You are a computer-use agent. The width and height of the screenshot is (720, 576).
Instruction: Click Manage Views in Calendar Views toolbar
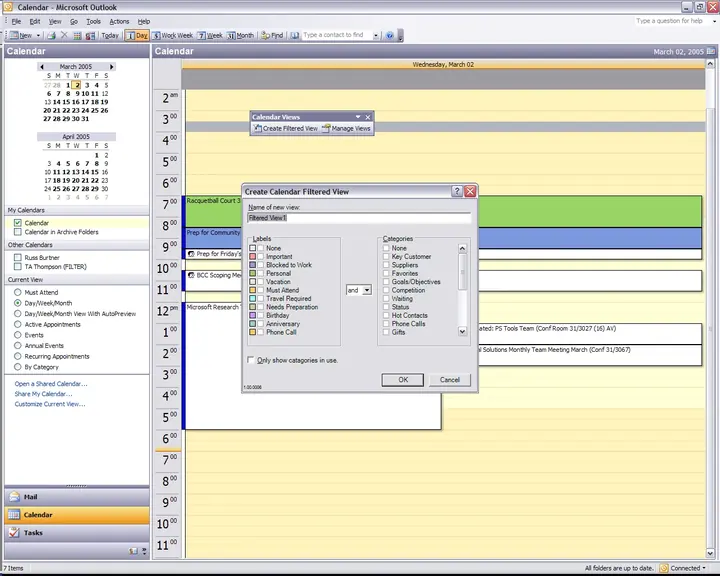click(346, 129)
